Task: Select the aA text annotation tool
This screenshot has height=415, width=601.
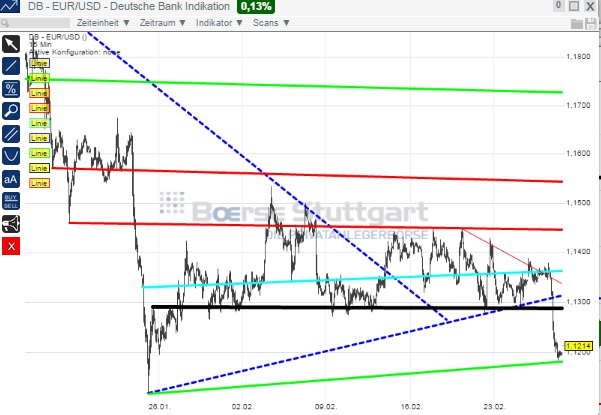Action: pyautogui.click(x=11, y=179)
